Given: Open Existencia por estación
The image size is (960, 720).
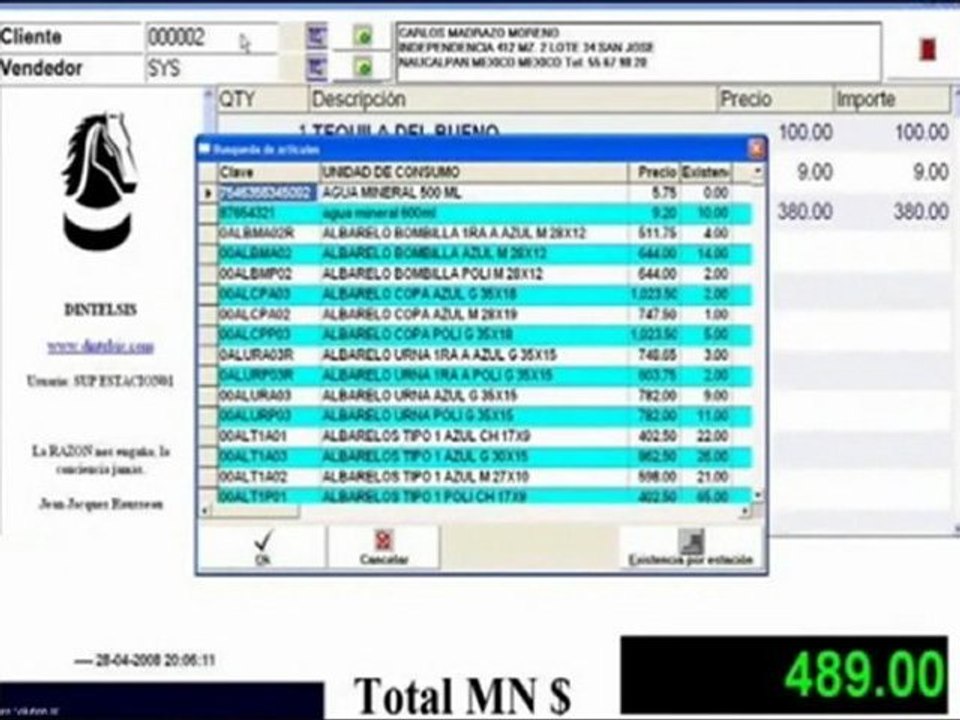Looking at the screenshot, I should 691,547.
